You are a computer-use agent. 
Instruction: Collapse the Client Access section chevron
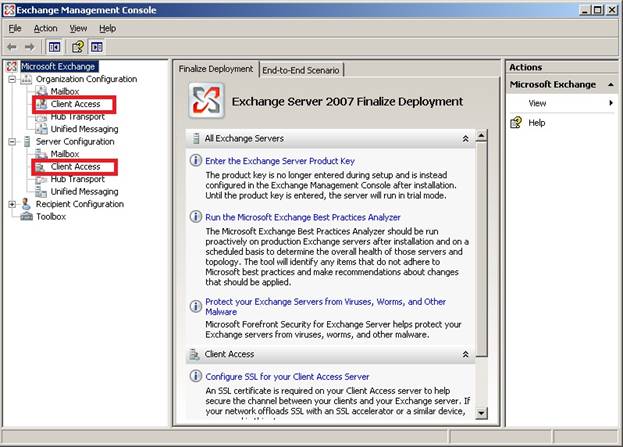click(x=465, y=354)
